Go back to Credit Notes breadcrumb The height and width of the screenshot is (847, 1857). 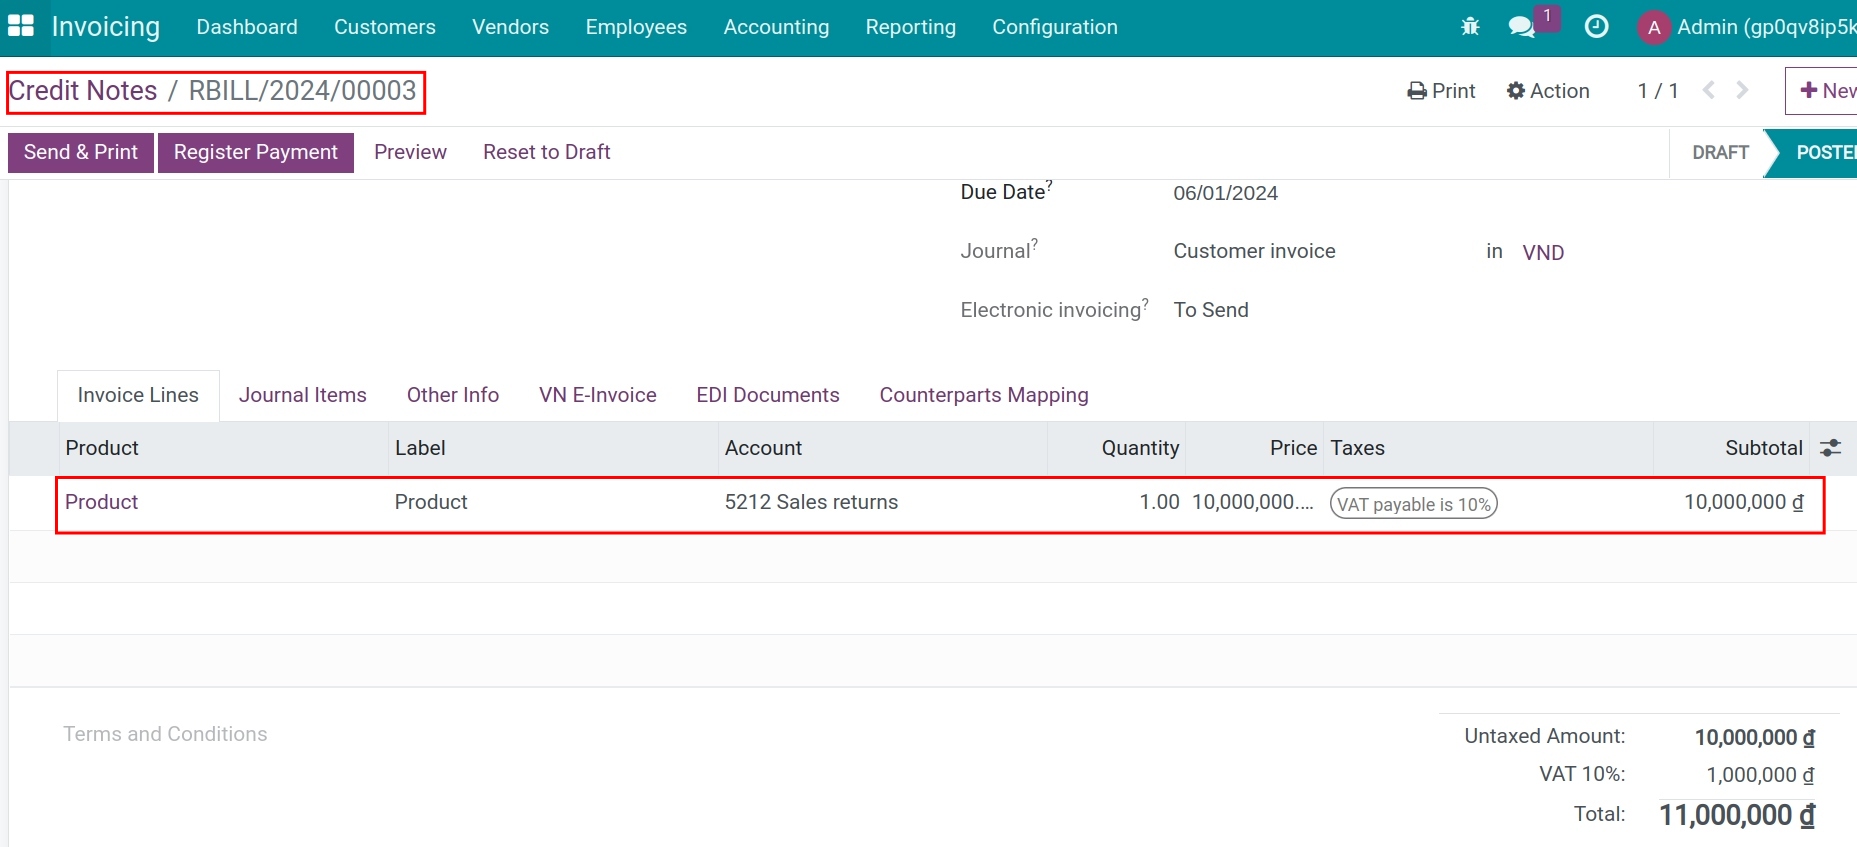pos(83,91)
